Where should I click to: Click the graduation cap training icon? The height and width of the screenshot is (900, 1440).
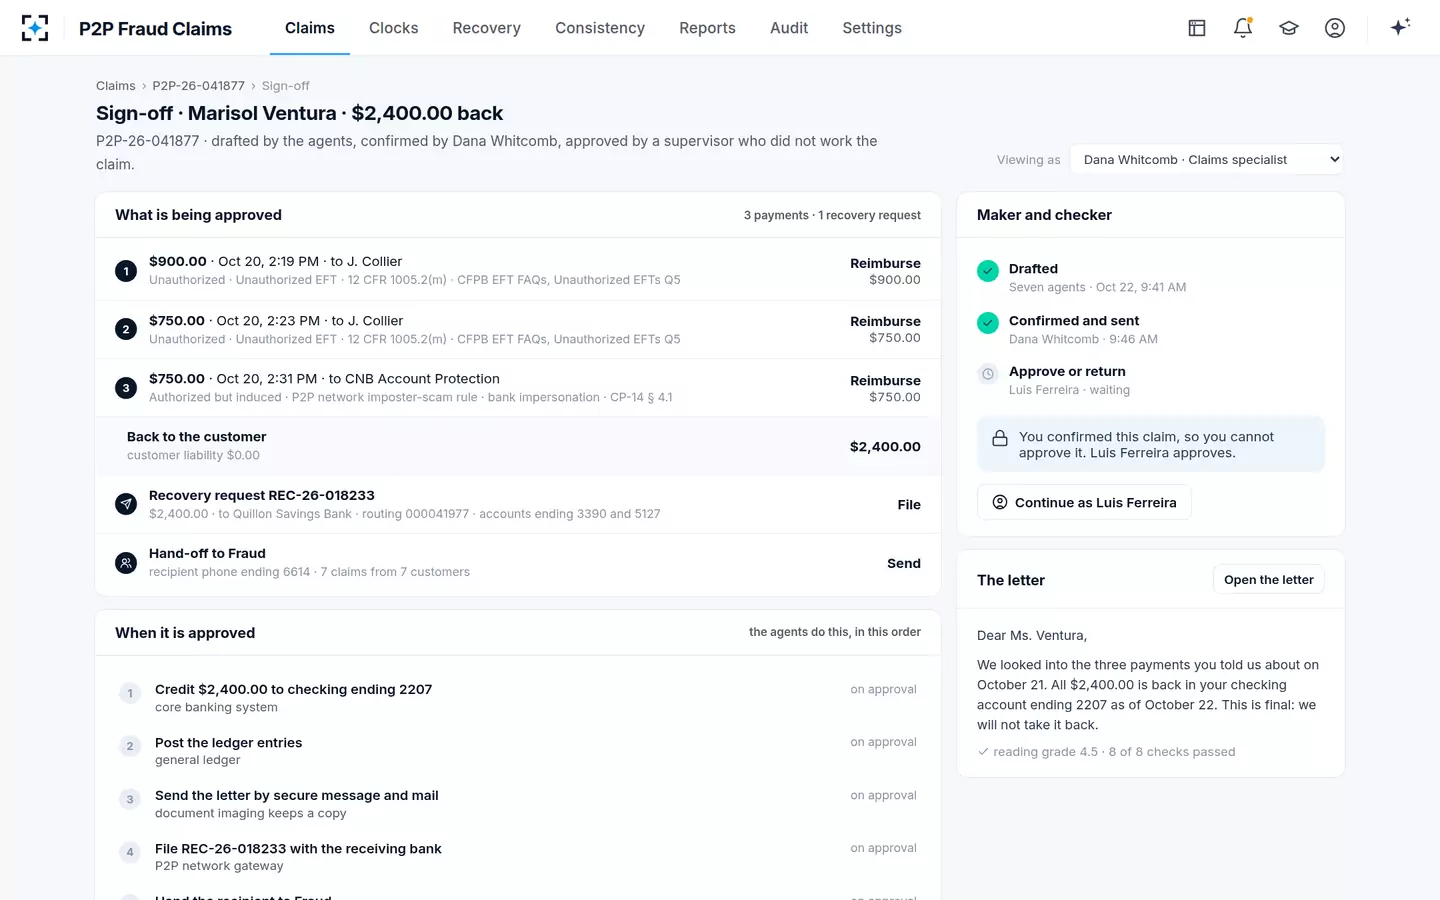click(1289, 28)
